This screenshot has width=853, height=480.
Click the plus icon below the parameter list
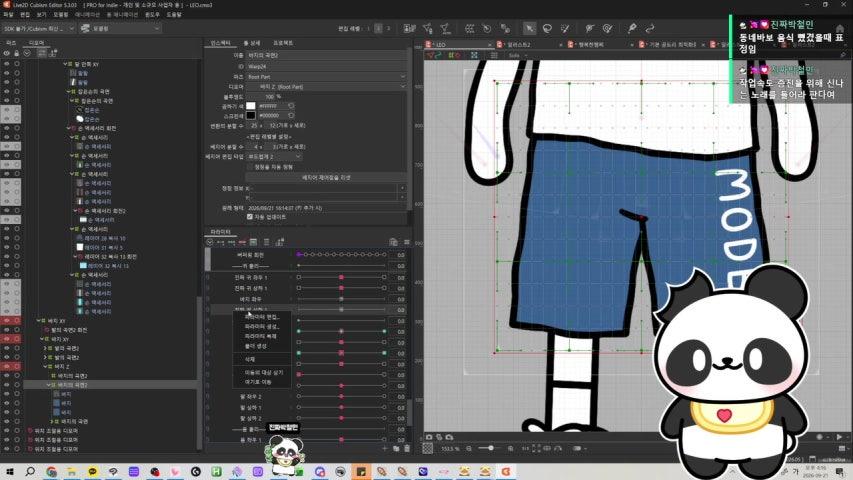coord(385,448)
